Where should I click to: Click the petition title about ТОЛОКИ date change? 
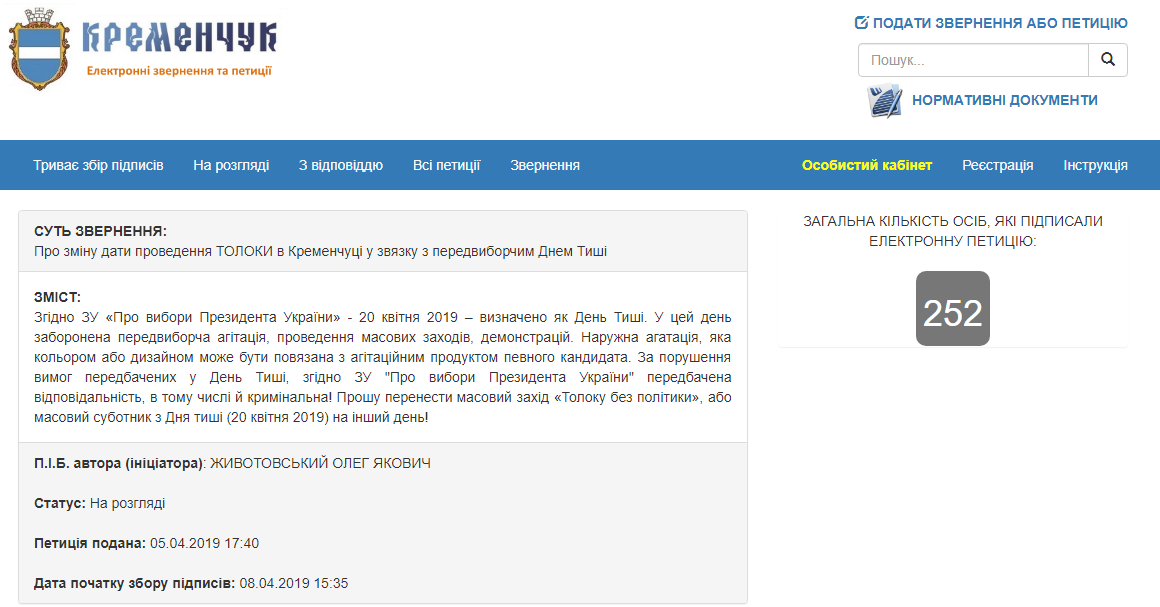tap(320, 251)
